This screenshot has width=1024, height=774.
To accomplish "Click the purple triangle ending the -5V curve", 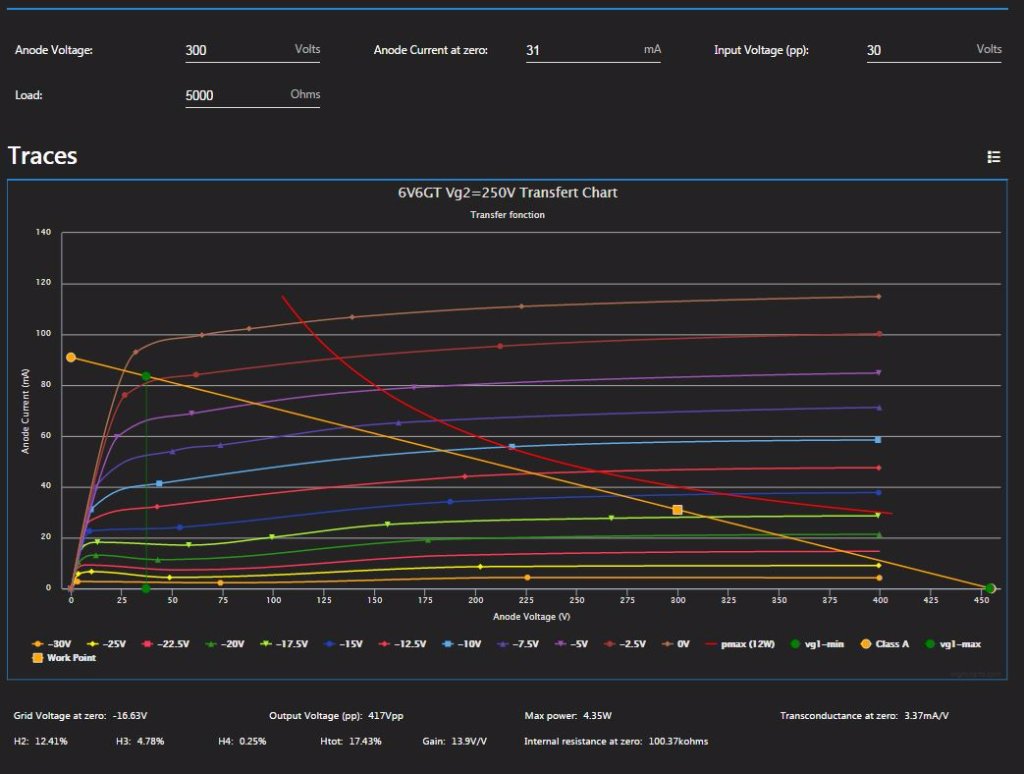I will pyautogui.click(x=878, y=372).
